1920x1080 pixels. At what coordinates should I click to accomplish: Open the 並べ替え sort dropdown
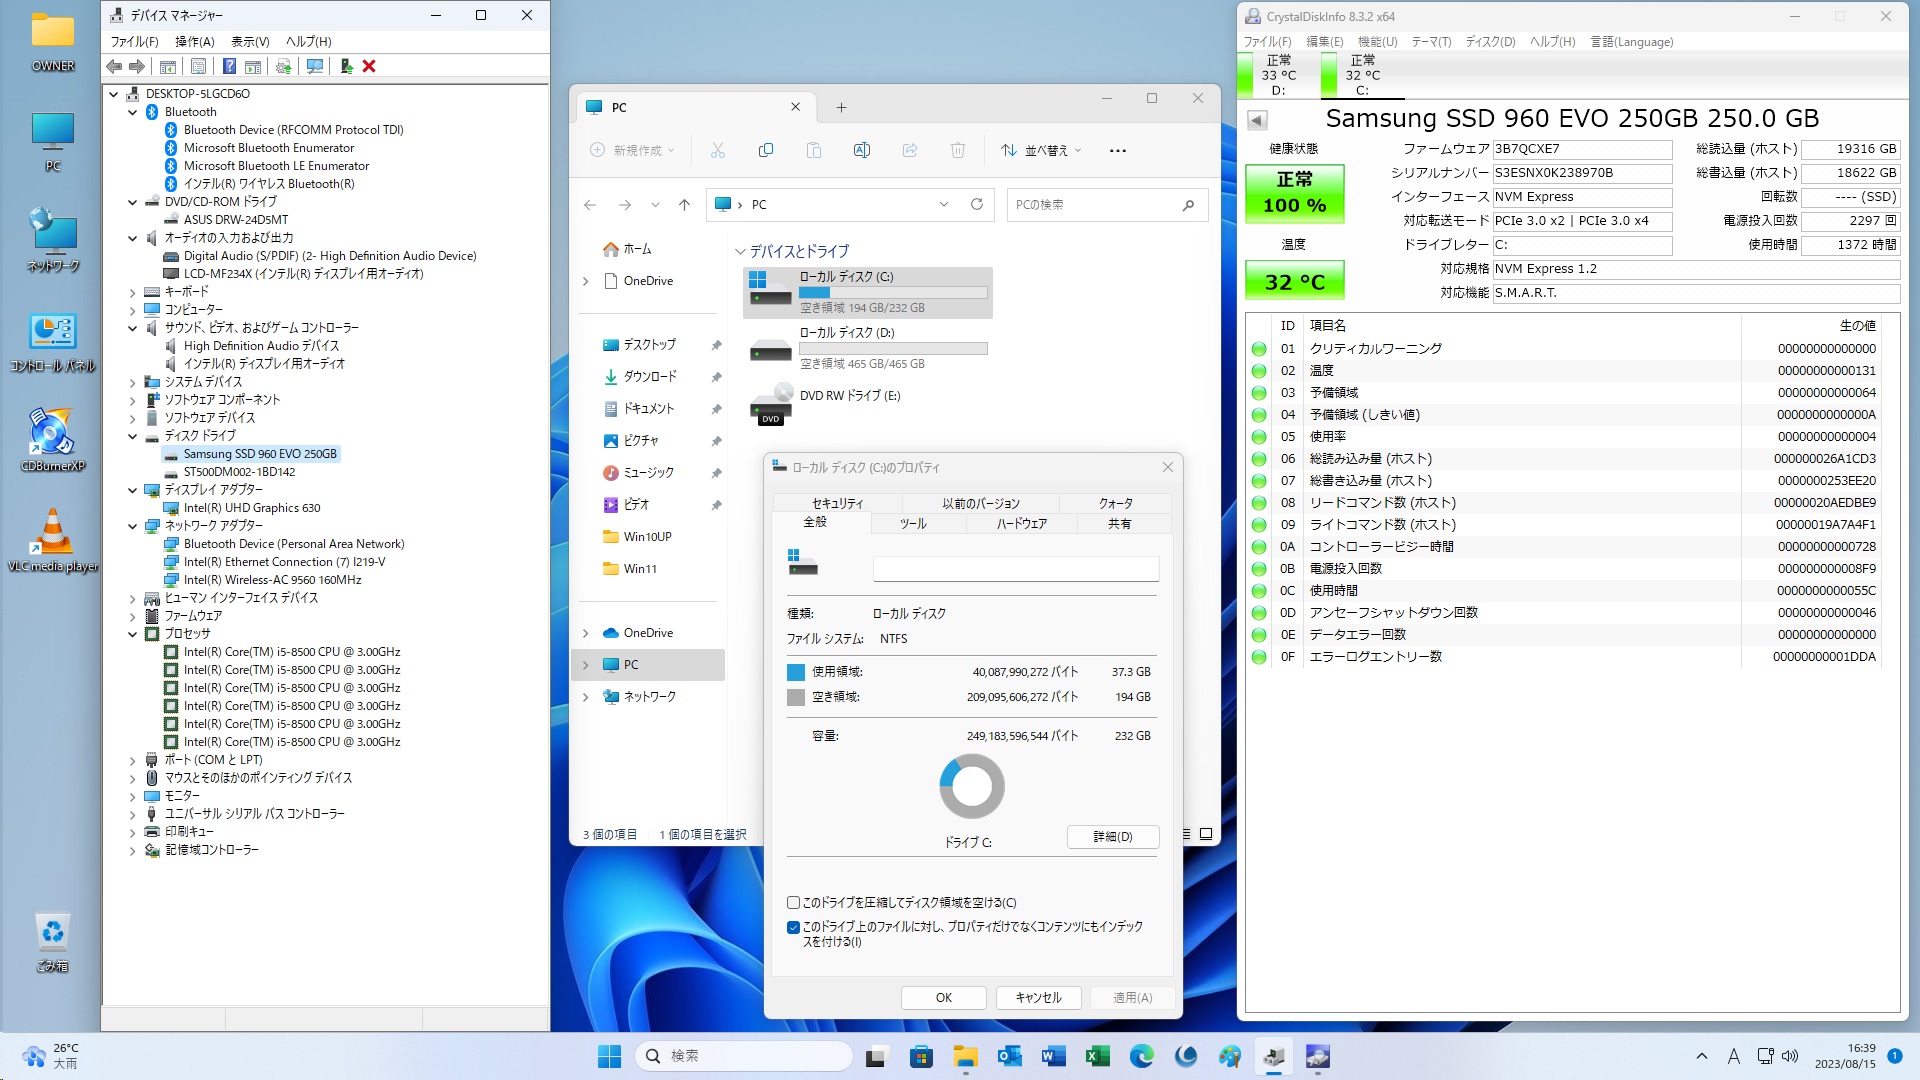click(x=1041, y=150)
